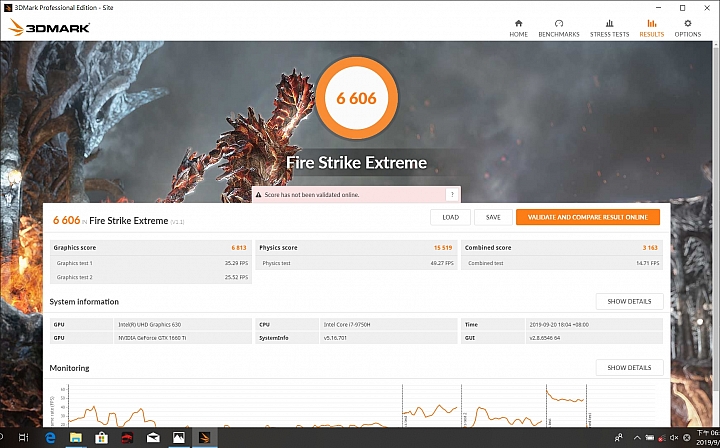Viewport: 720px width, 448px height.
Task: Click the validation warning help question mark
Action: point(452,195)
